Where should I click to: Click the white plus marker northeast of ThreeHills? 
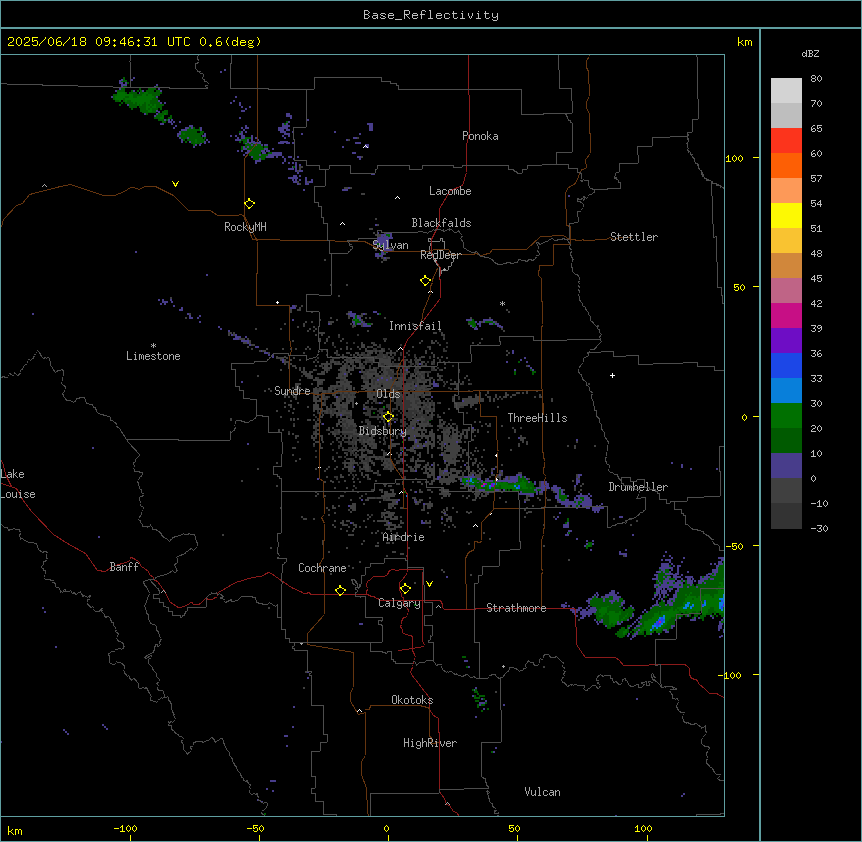(x=612, y=375)
